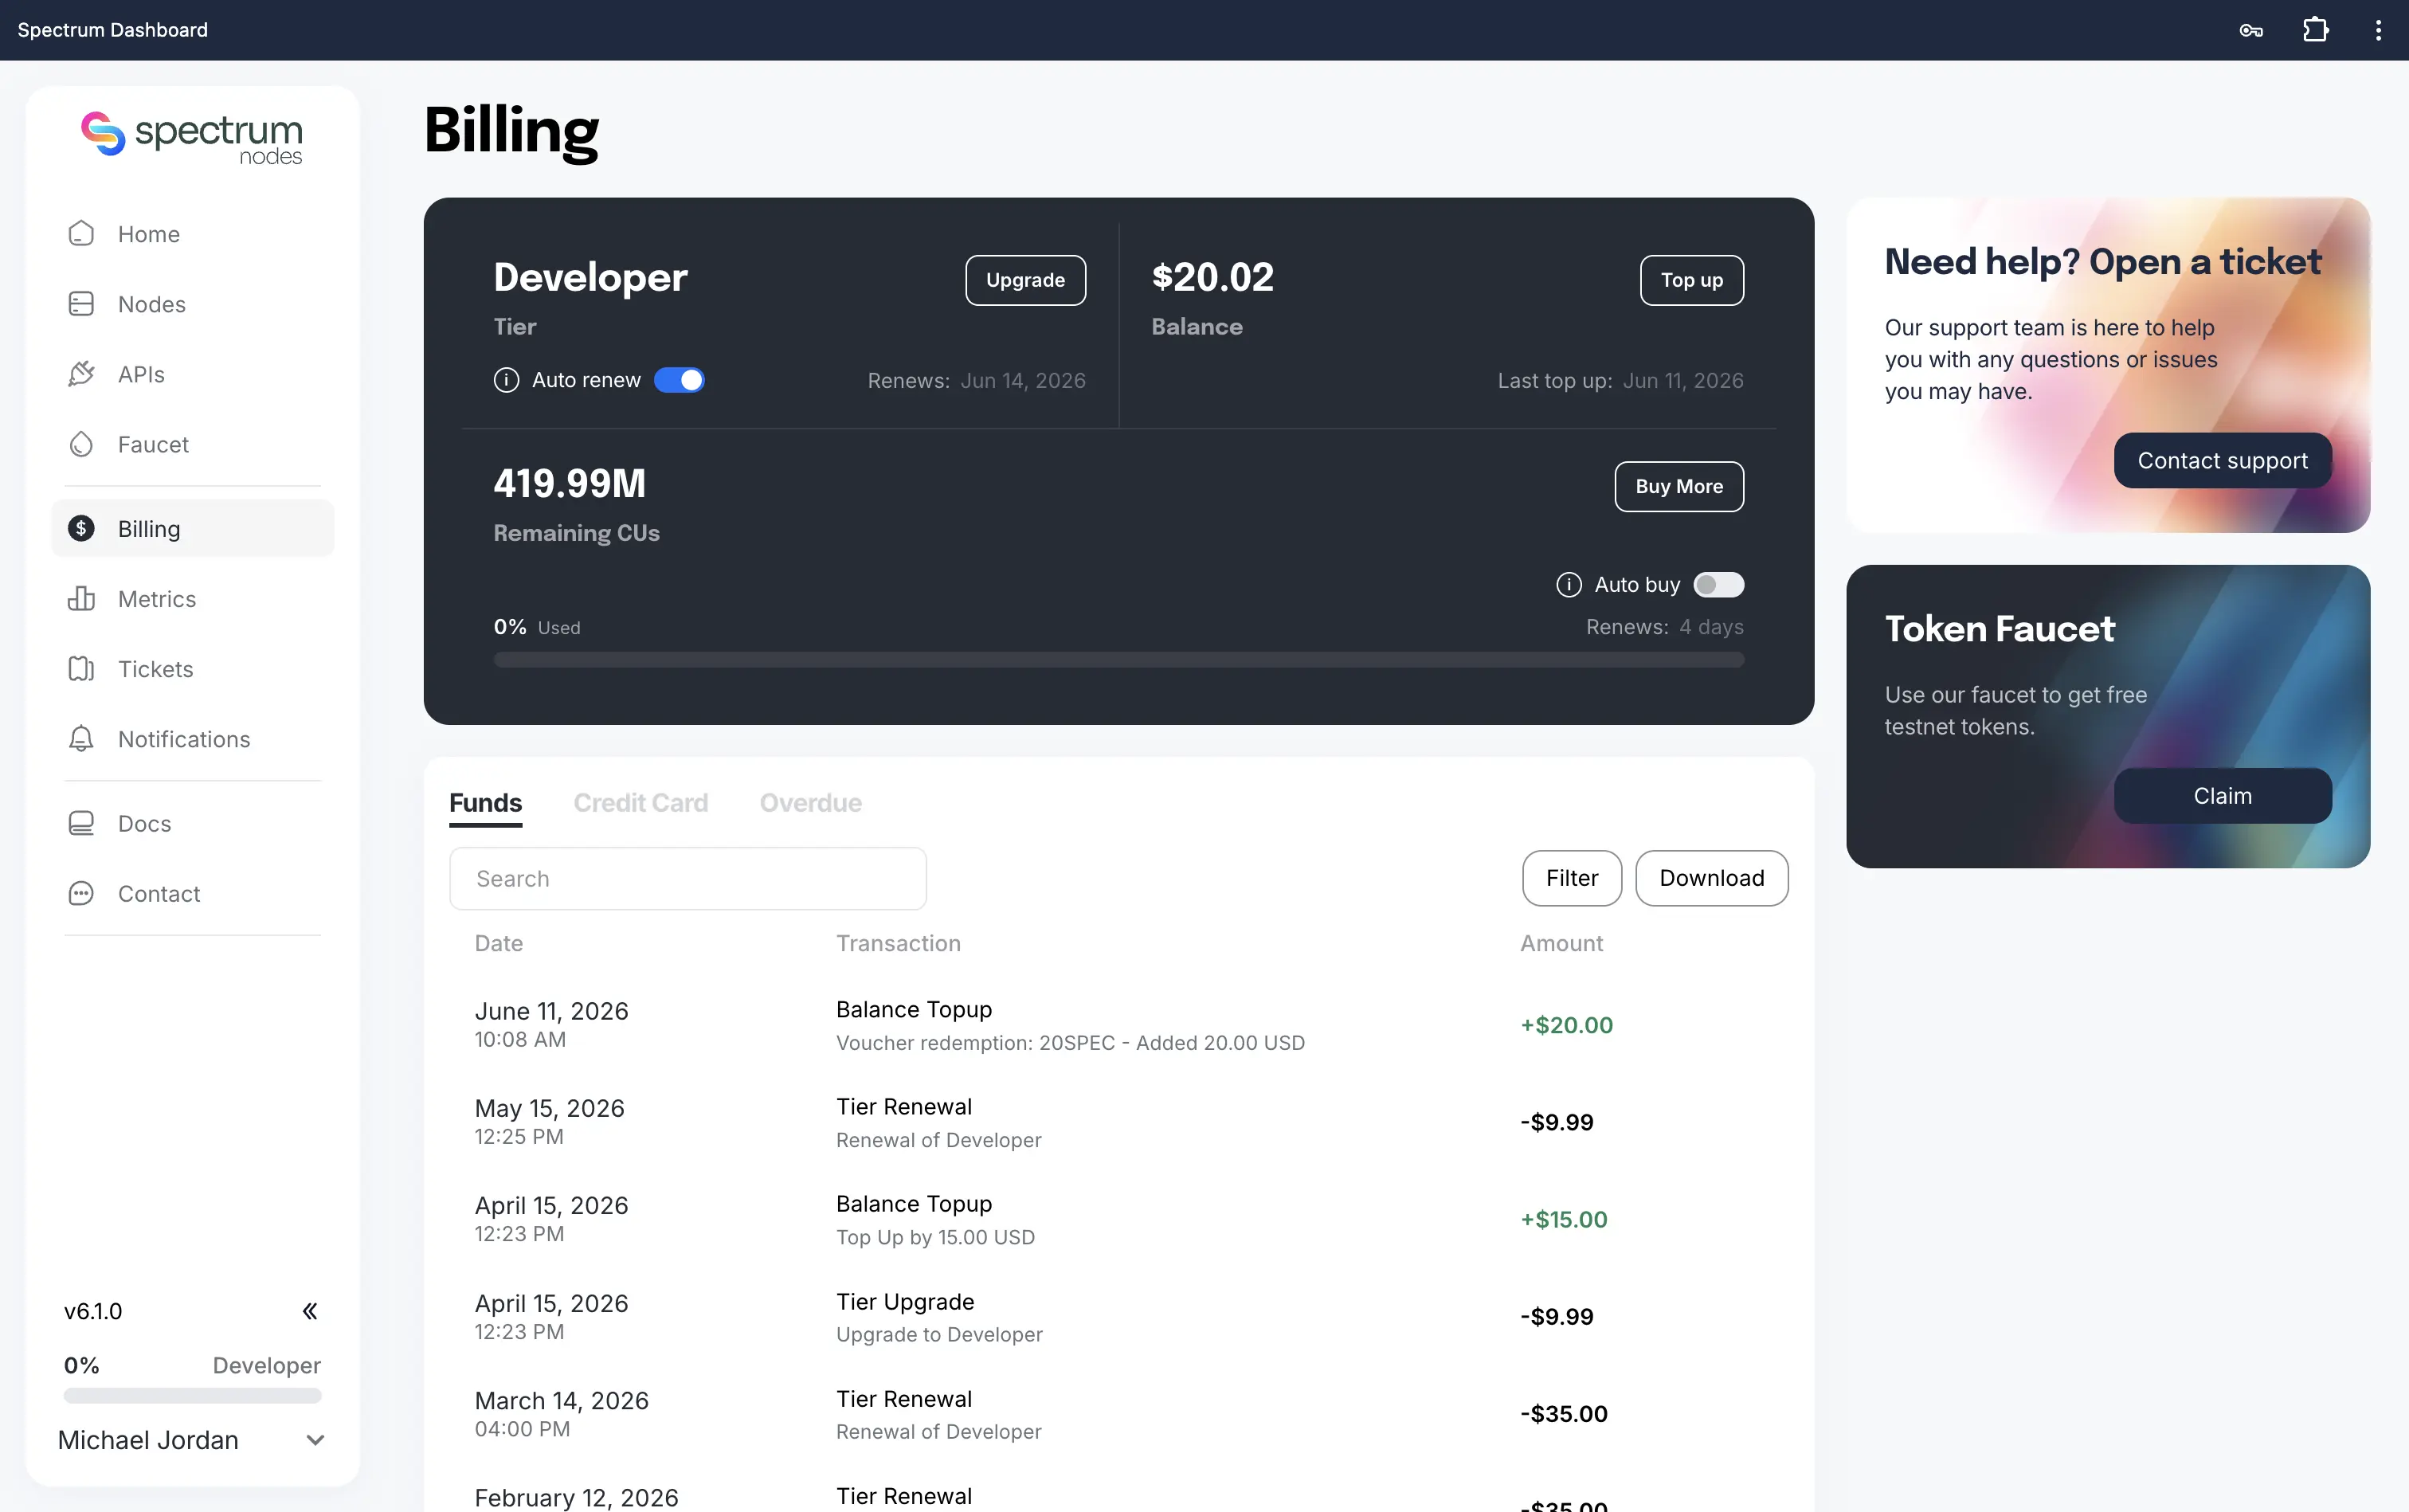Click the sidebar Developer usage bar
Screen dimensions: 2409x1512
pyautogui.click(x=192, y=1395)
